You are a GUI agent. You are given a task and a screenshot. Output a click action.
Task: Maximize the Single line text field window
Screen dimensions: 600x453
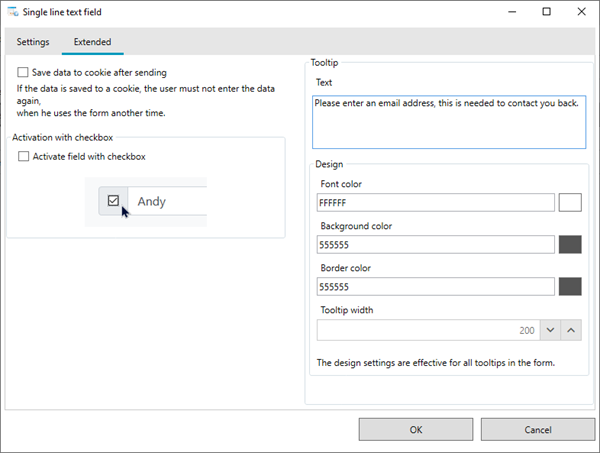[546, 12]
